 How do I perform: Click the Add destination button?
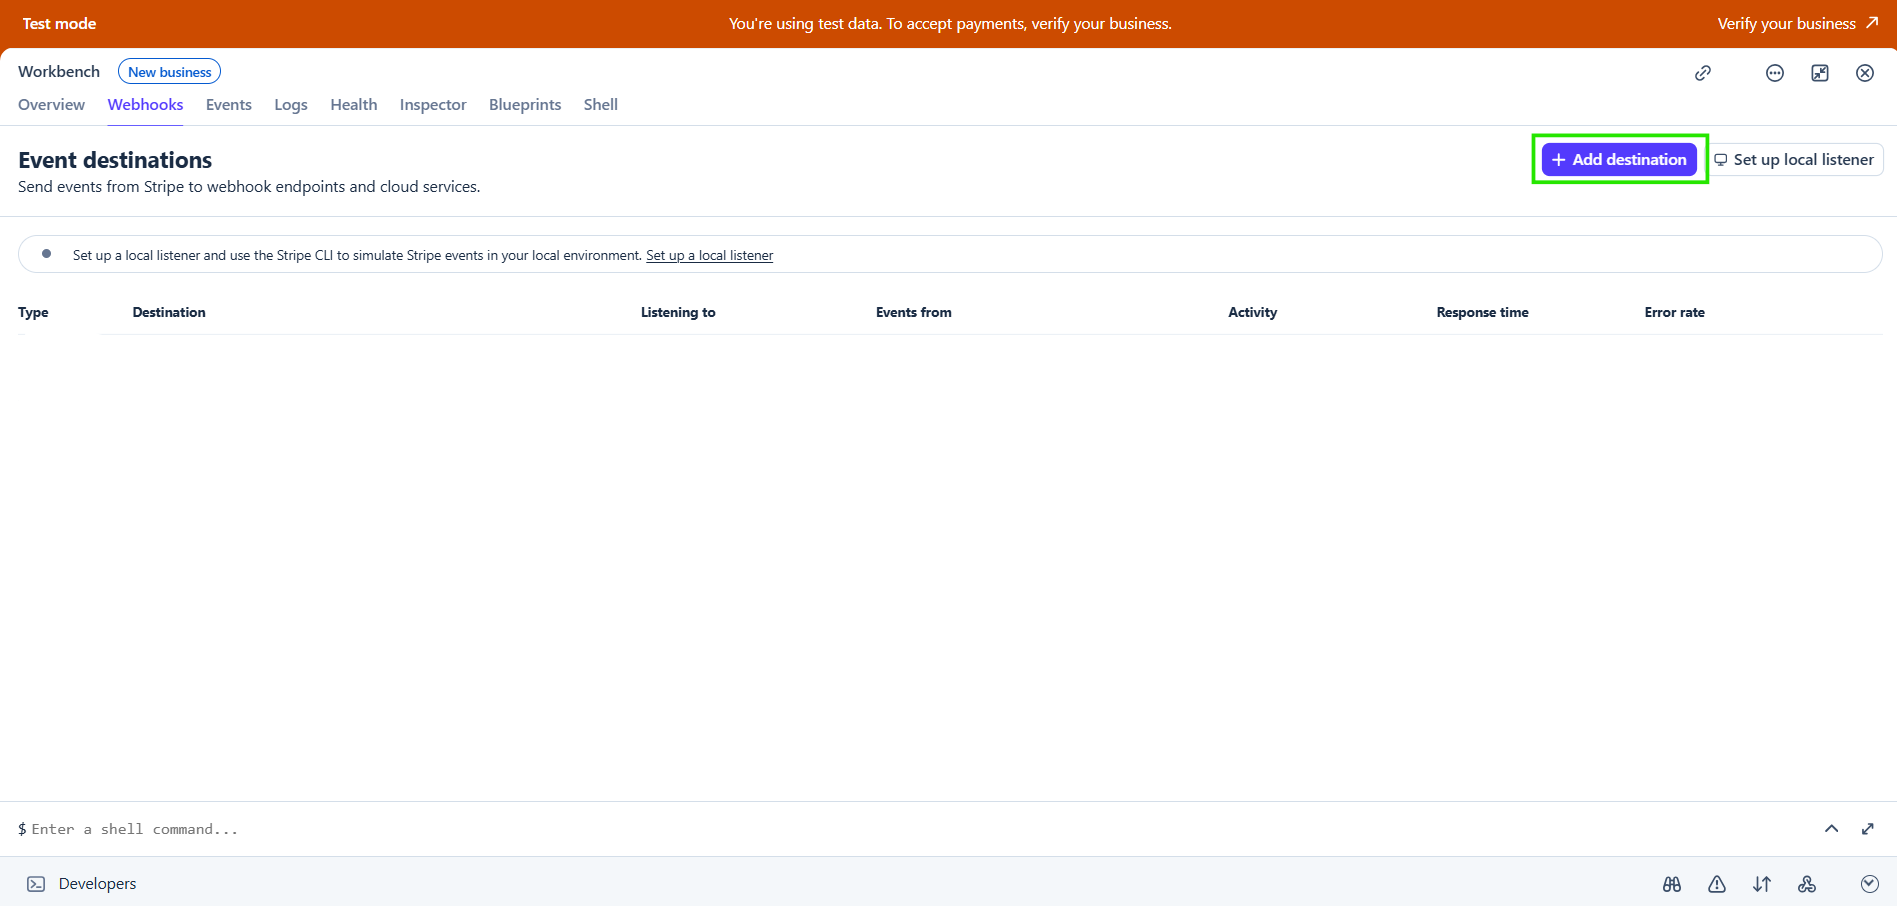point(1619,159)
